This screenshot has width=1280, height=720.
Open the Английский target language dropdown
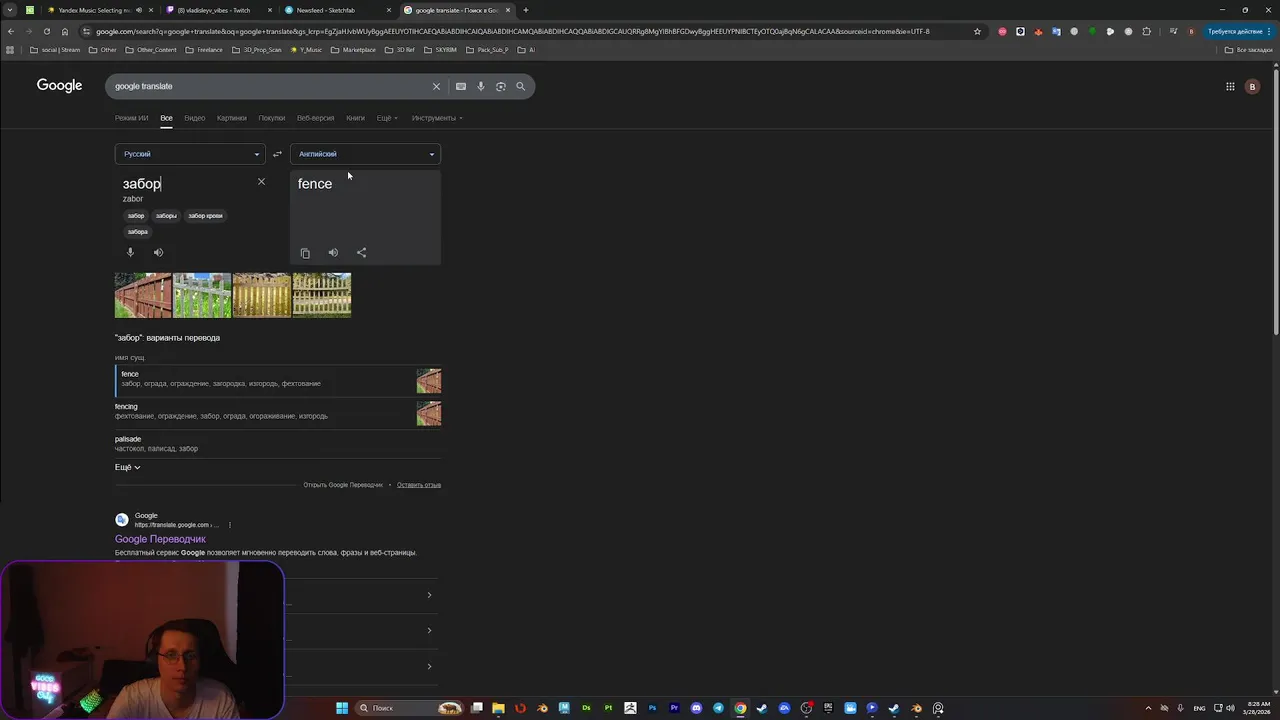365,154
